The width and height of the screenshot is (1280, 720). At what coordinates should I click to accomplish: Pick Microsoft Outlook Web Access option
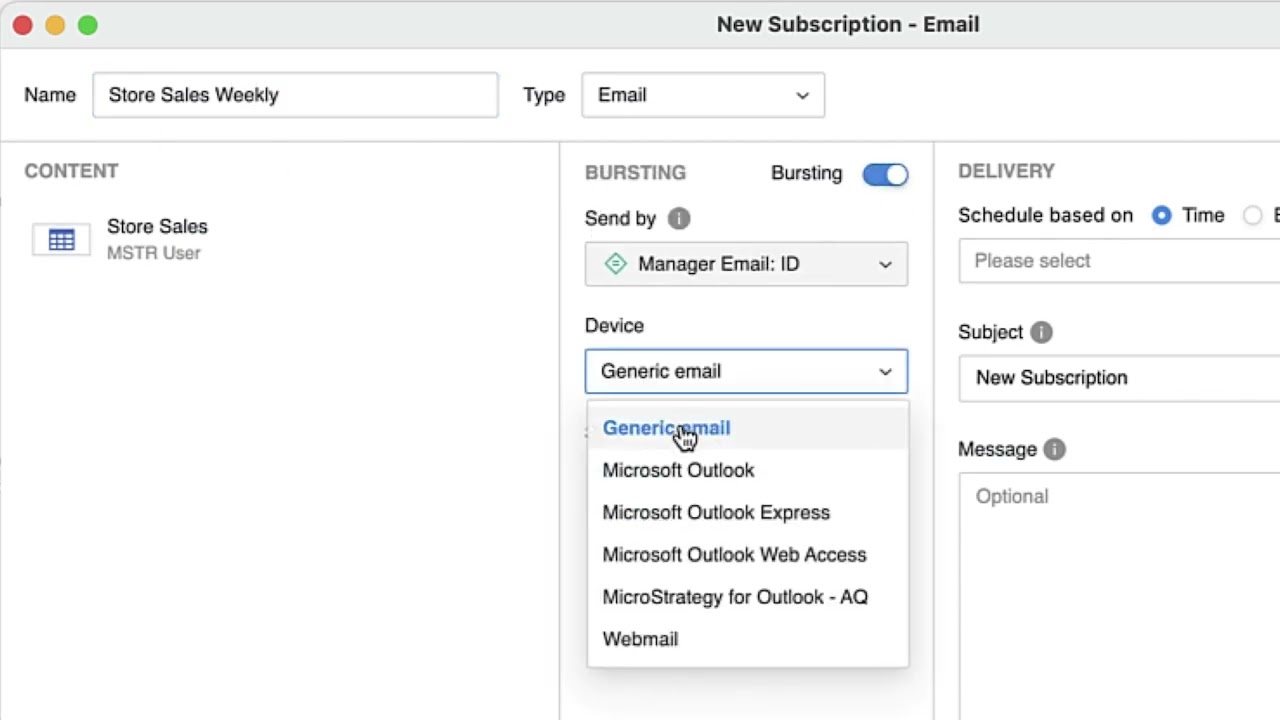pos(734,554)
